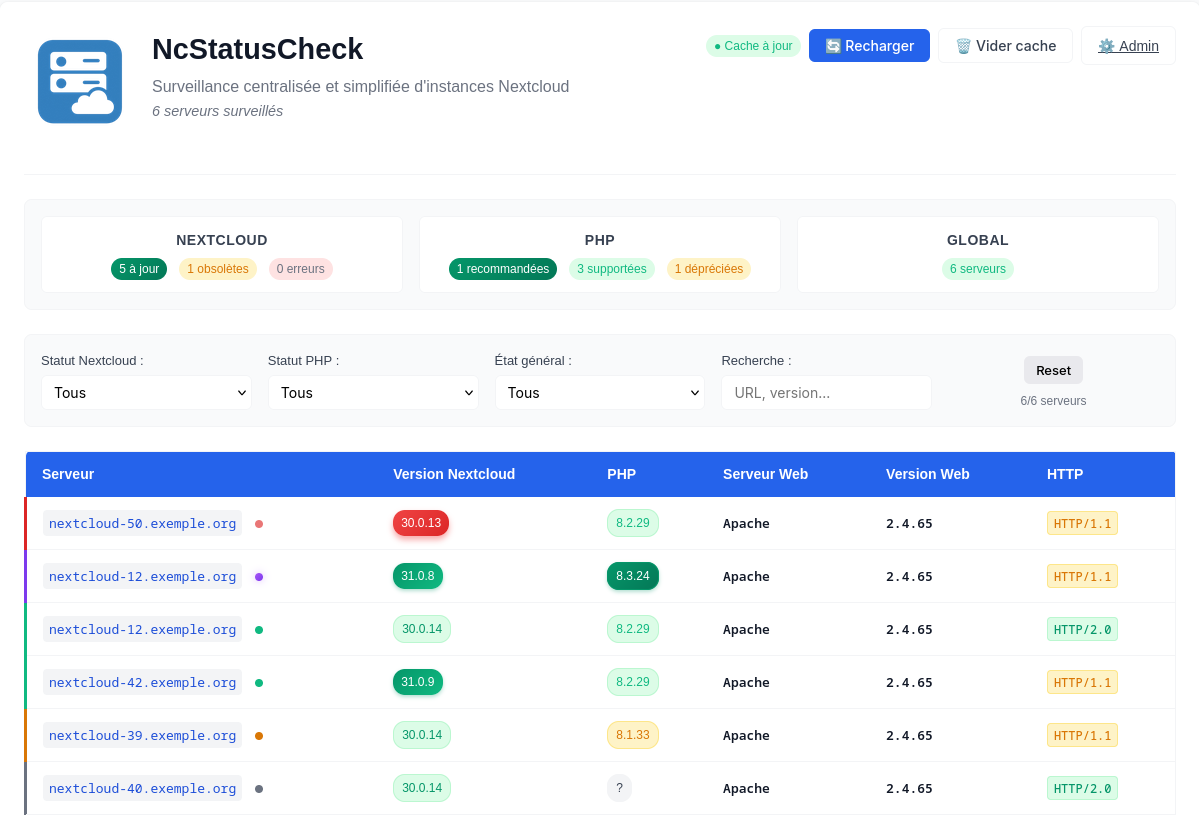Click 2.4.65 cell in nextcloud-42 row
The height and width of the screenshot is (834, 1199).
coord(909,683)
